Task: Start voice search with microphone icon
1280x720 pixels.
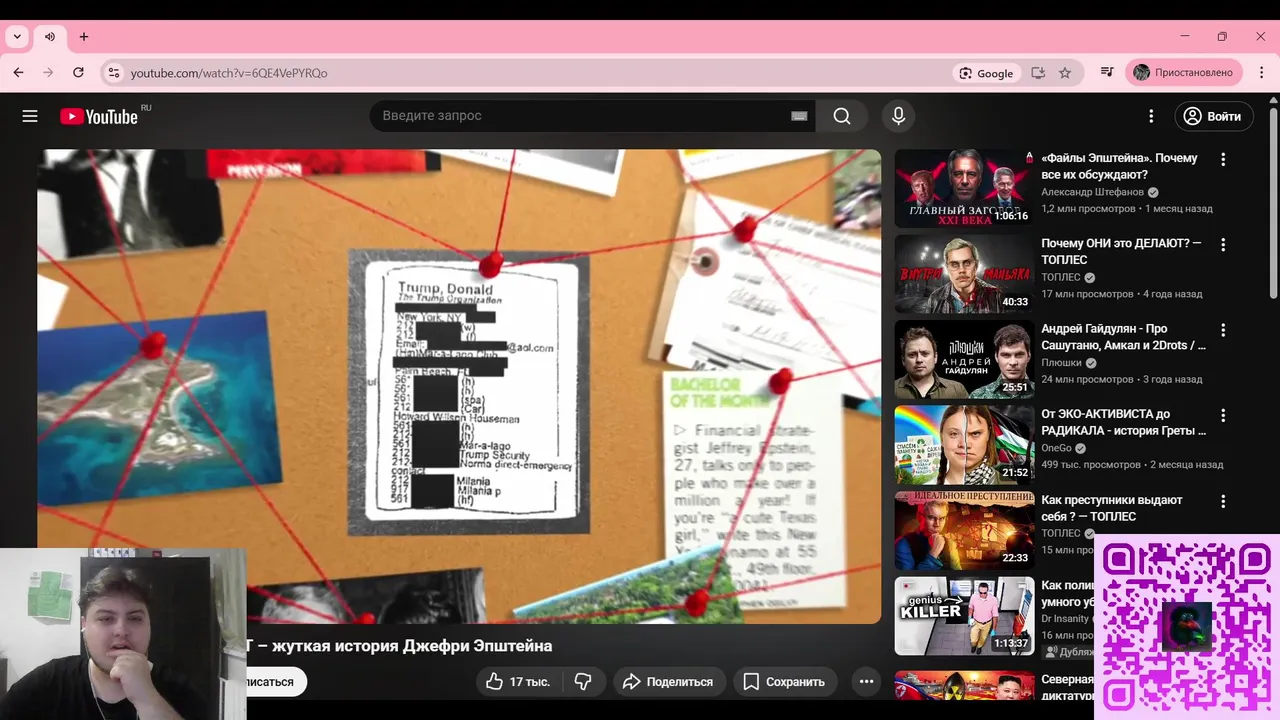Action: 898,116
